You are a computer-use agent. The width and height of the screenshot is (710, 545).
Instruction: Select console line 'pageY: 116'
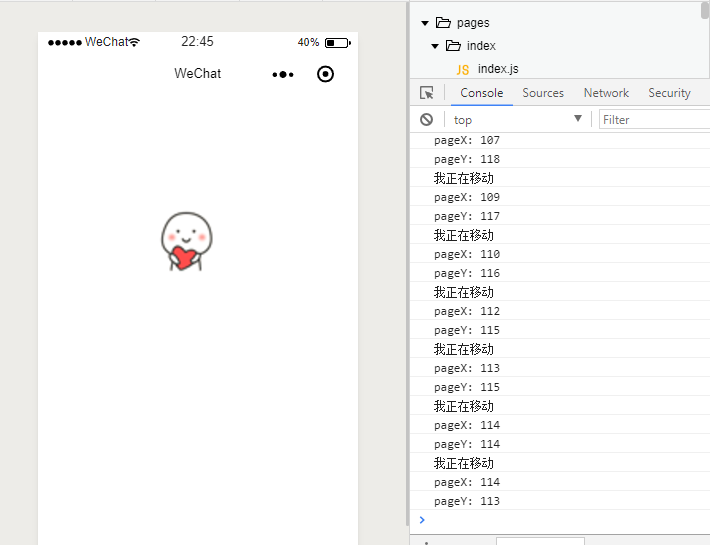pos(467,273)
